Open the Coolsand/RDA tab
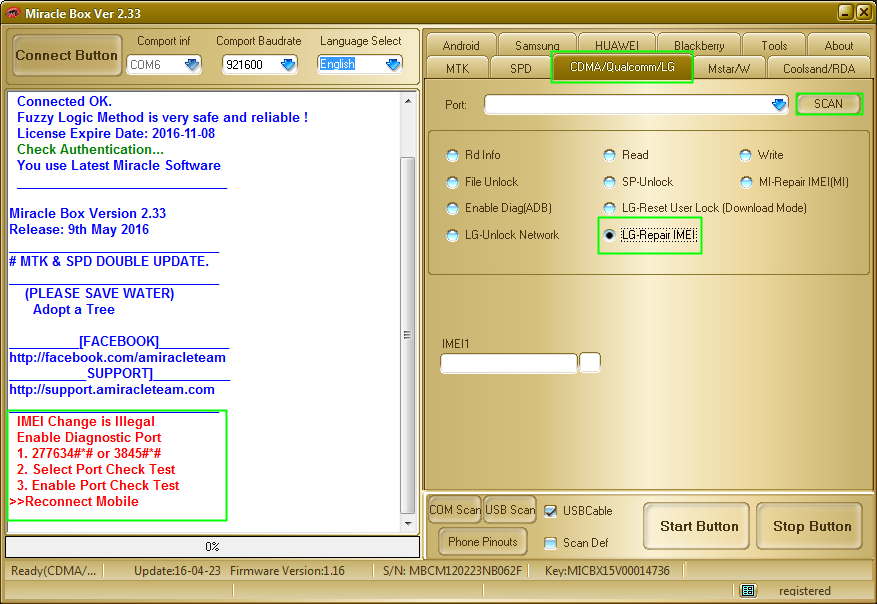The width and height of the screenshot is (877, 604). 819,68
